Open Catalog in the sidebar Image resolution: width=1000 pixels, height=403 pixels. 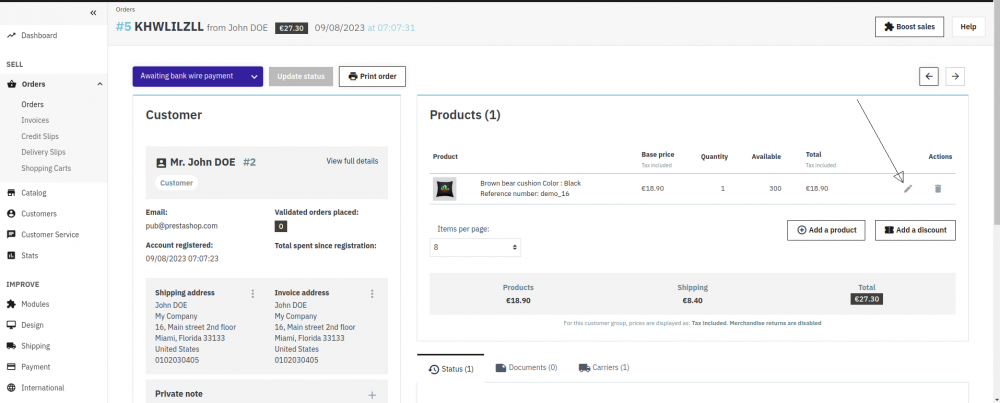coord(34,193)
